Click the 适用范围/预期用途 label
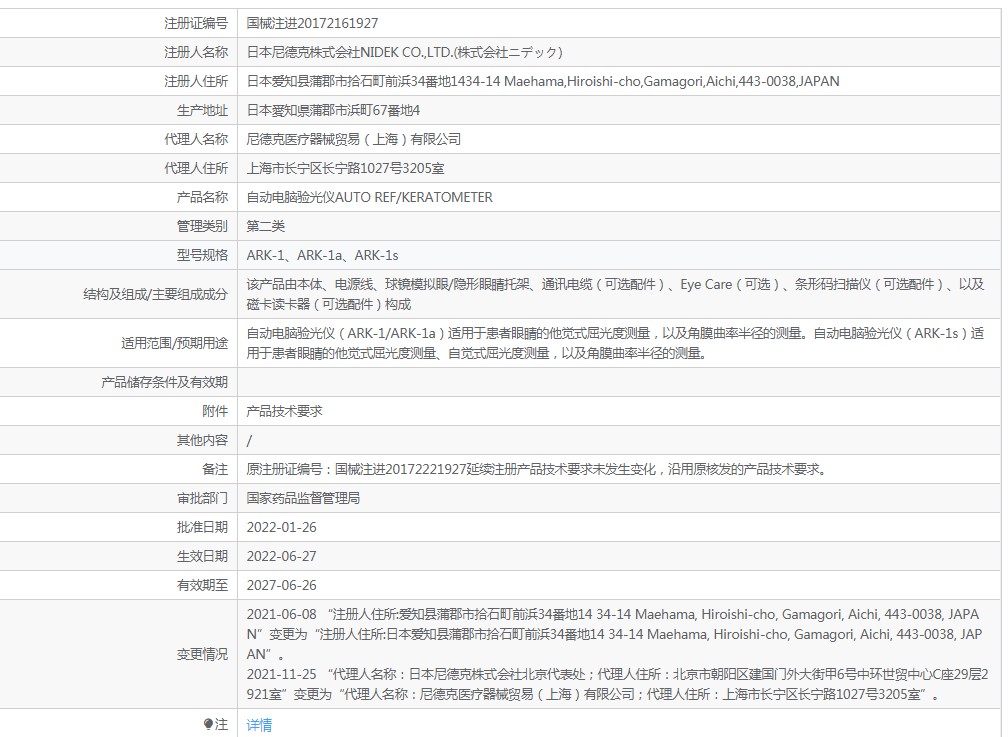1008x737 pixels. tap(174, 343)
